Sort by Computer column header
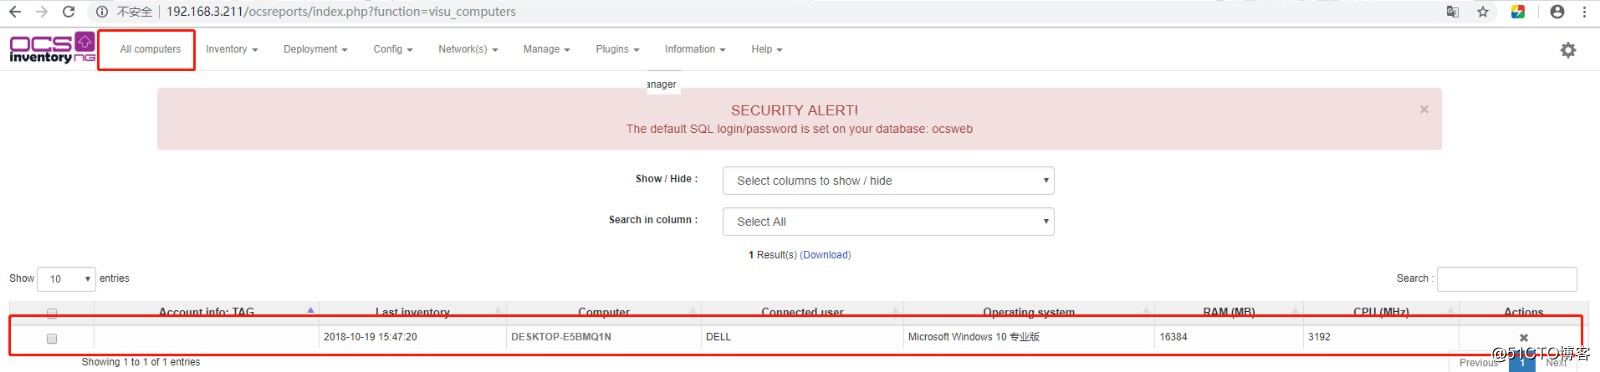Image resolution: width=1600 pixels, height=372 pixels. click(x=604, y=312)
